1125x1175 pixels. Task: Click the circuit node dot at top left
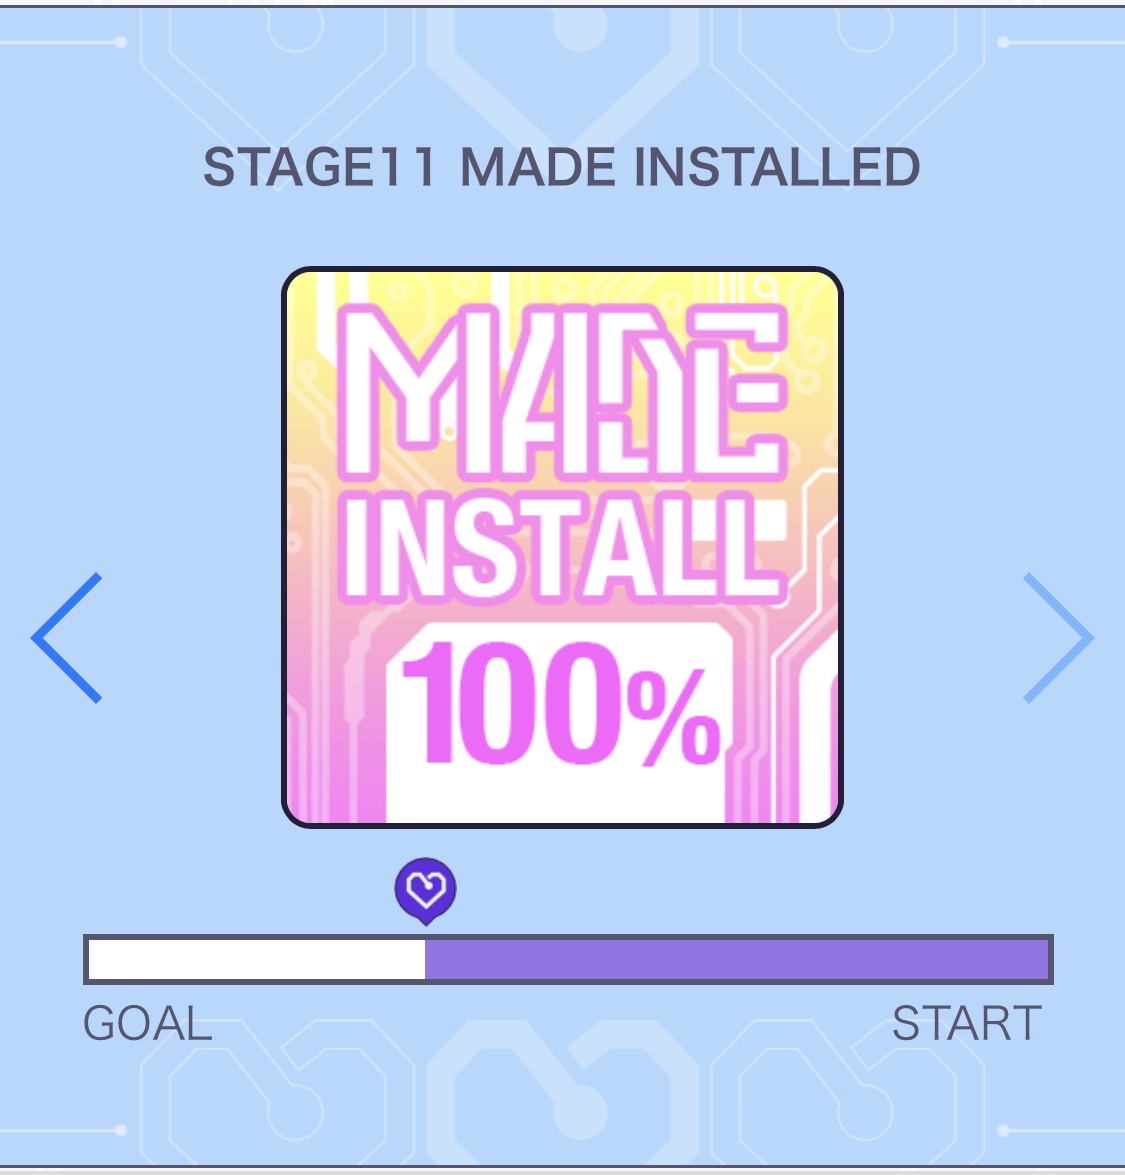click(x=121, y=42)
